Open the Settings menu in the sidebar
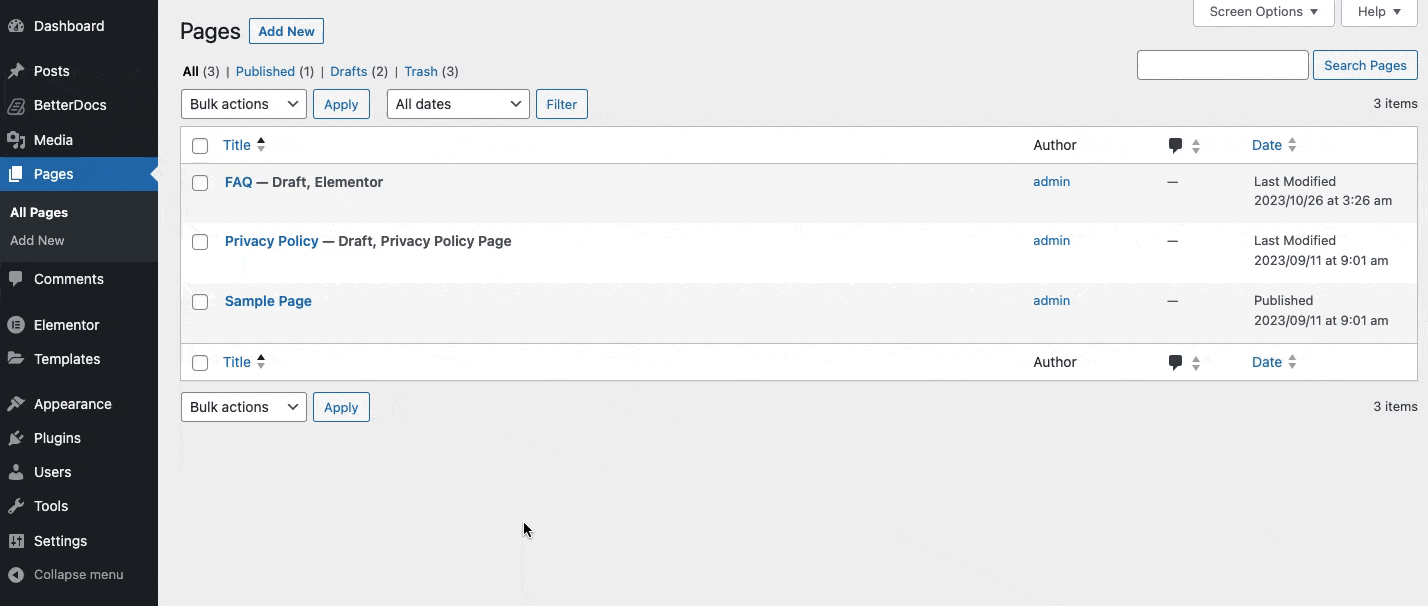Screen dimensions: 1428x606 [60, 541]
